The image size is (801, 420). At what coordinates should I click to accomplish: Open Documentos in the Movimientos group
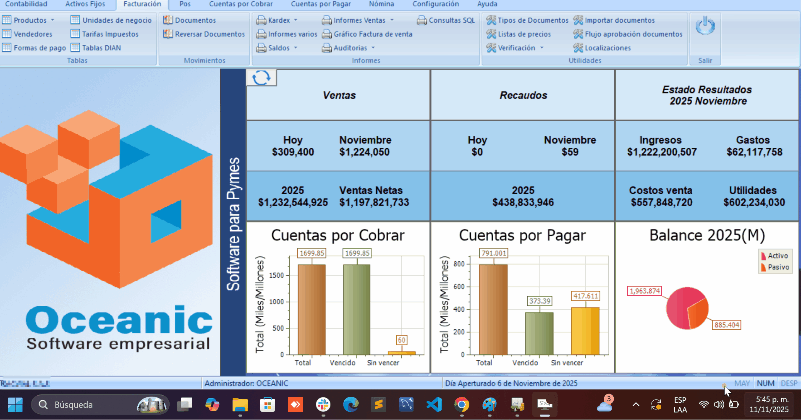coord(195,20)
